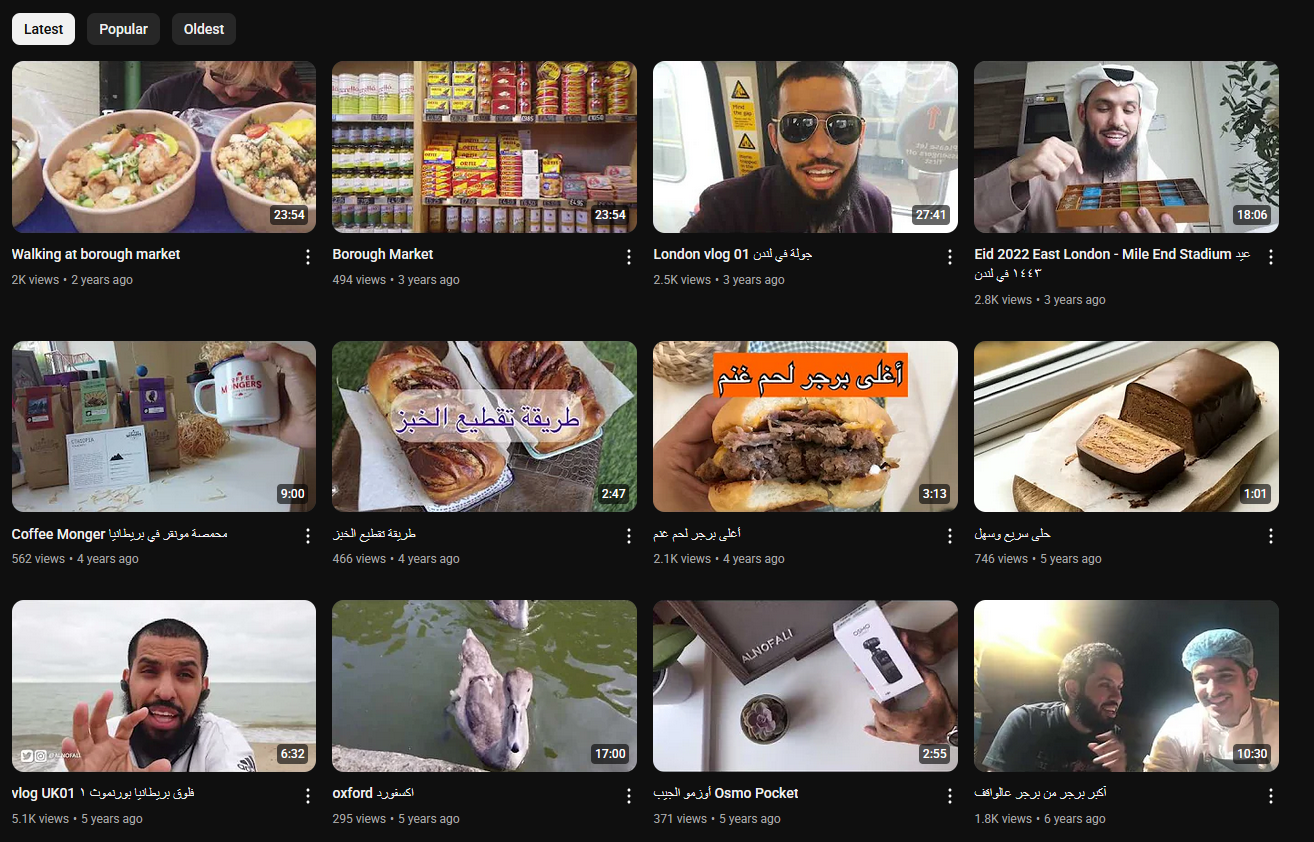Sort videos by Oldest
This screenshot has height=842, width=1314.
204,29
